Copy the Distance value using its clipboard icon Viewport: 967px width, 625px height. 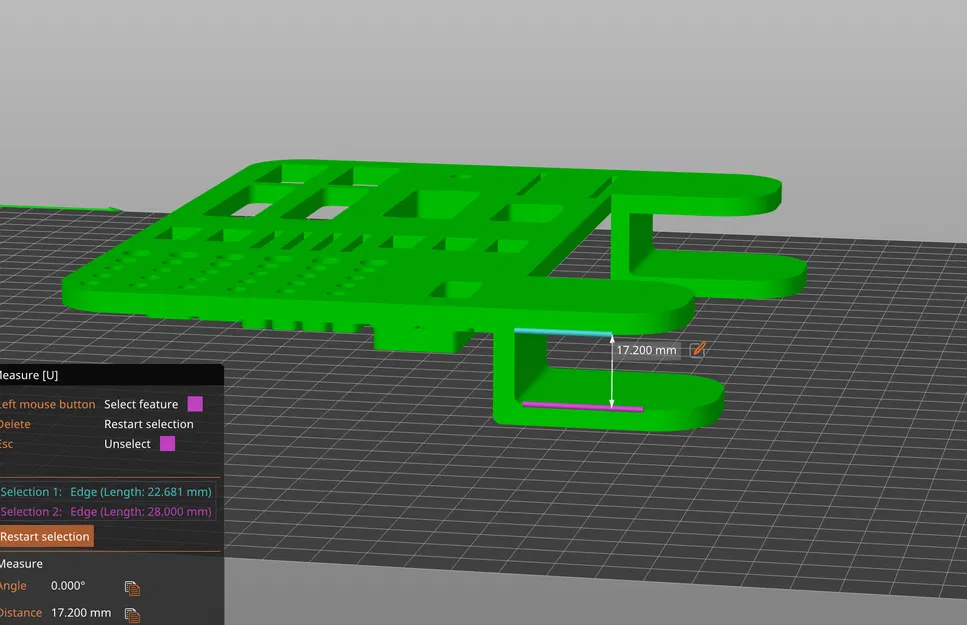click(x=133, y=613)
